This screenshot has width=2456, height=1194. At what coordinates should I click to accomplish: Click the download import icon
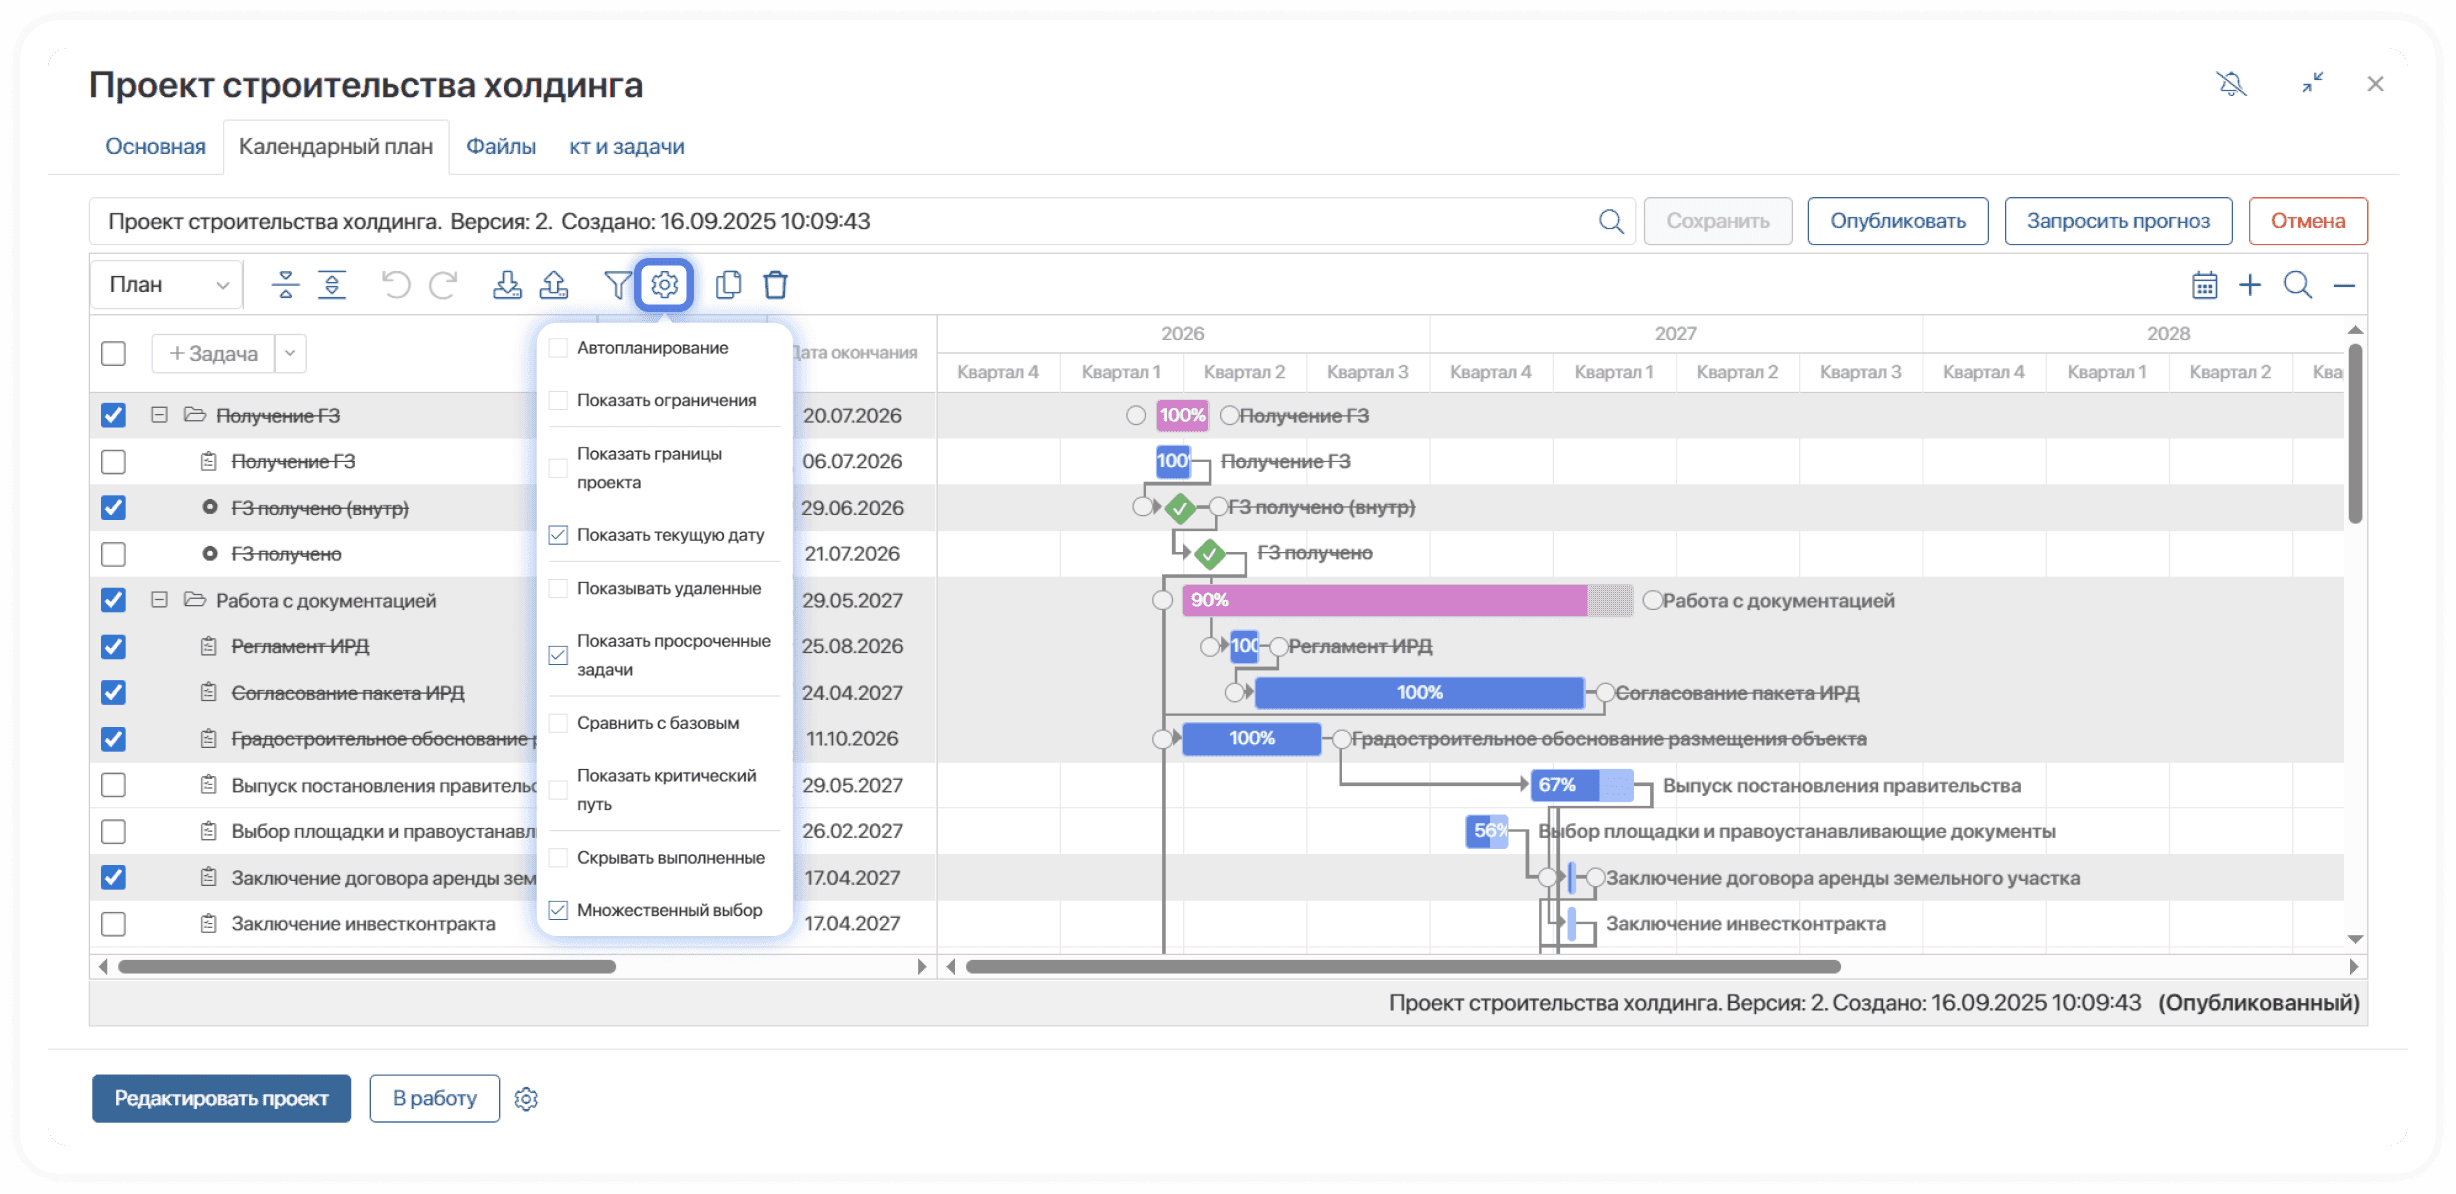[507, 285]
